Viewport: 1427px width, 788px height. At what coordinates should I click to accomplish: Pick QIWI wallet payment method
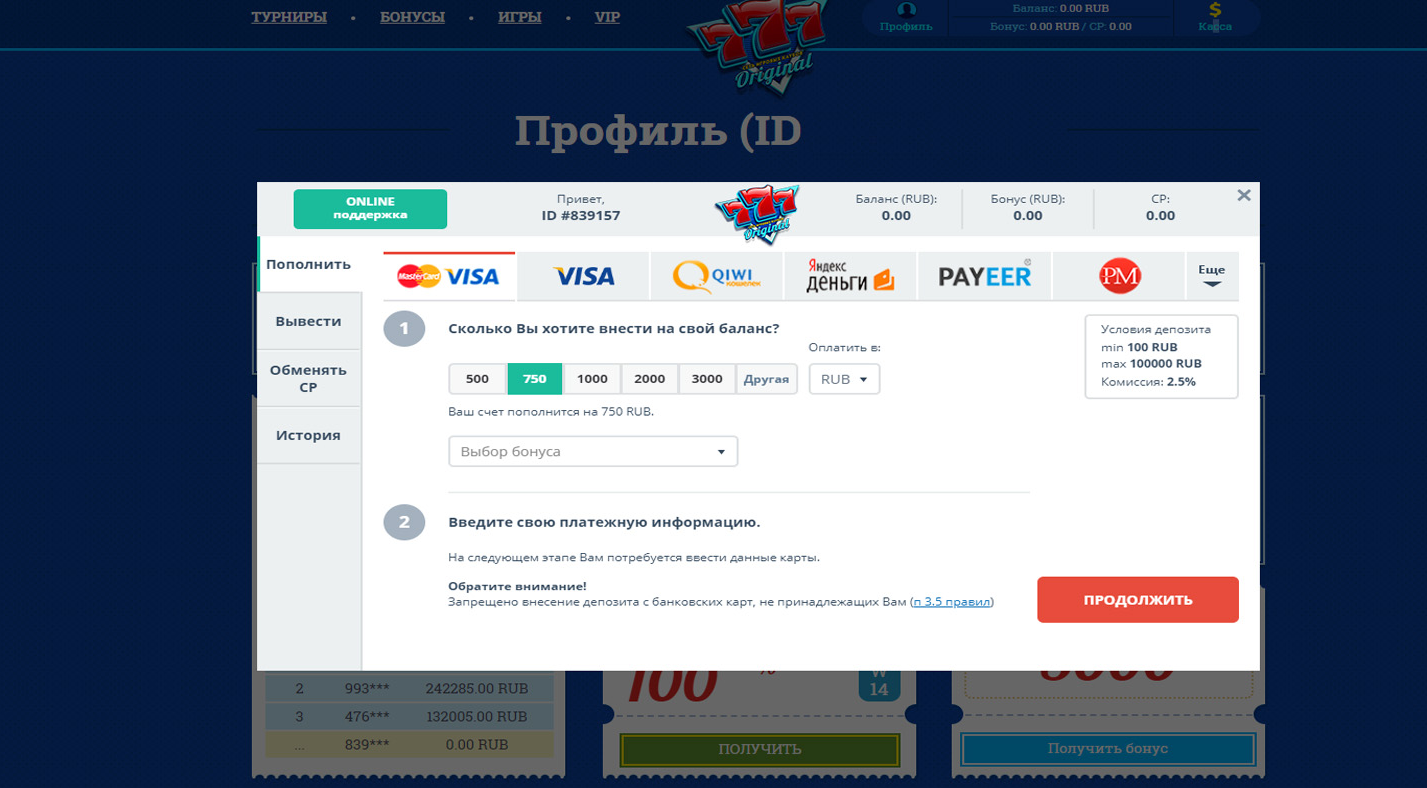tap(716, 276)
